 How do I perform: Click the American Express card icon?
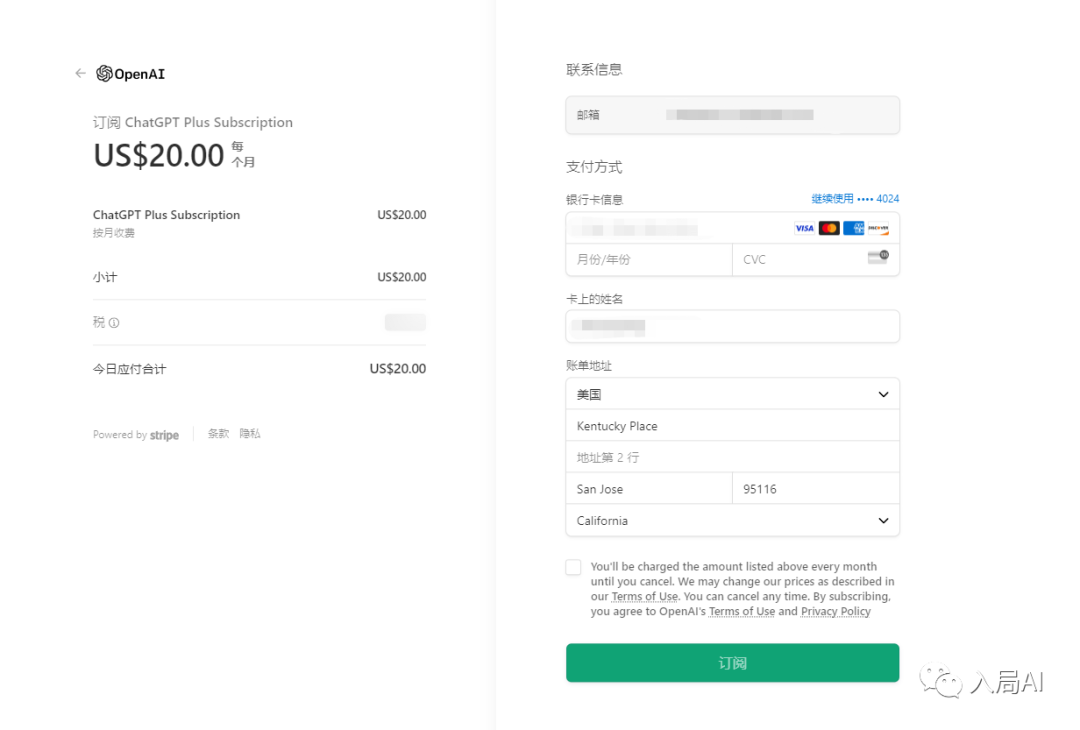853,228
